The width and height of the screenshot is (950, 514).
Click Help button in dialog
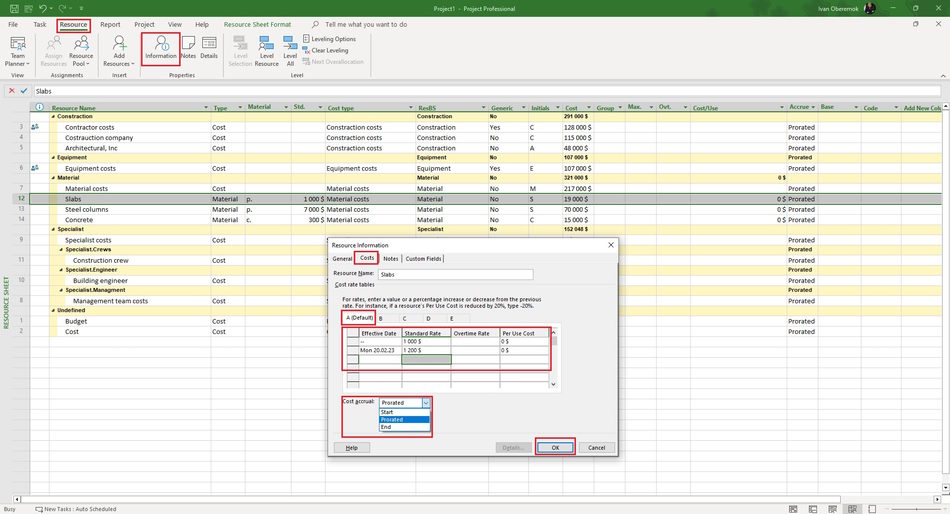click(x=351, y=447)
